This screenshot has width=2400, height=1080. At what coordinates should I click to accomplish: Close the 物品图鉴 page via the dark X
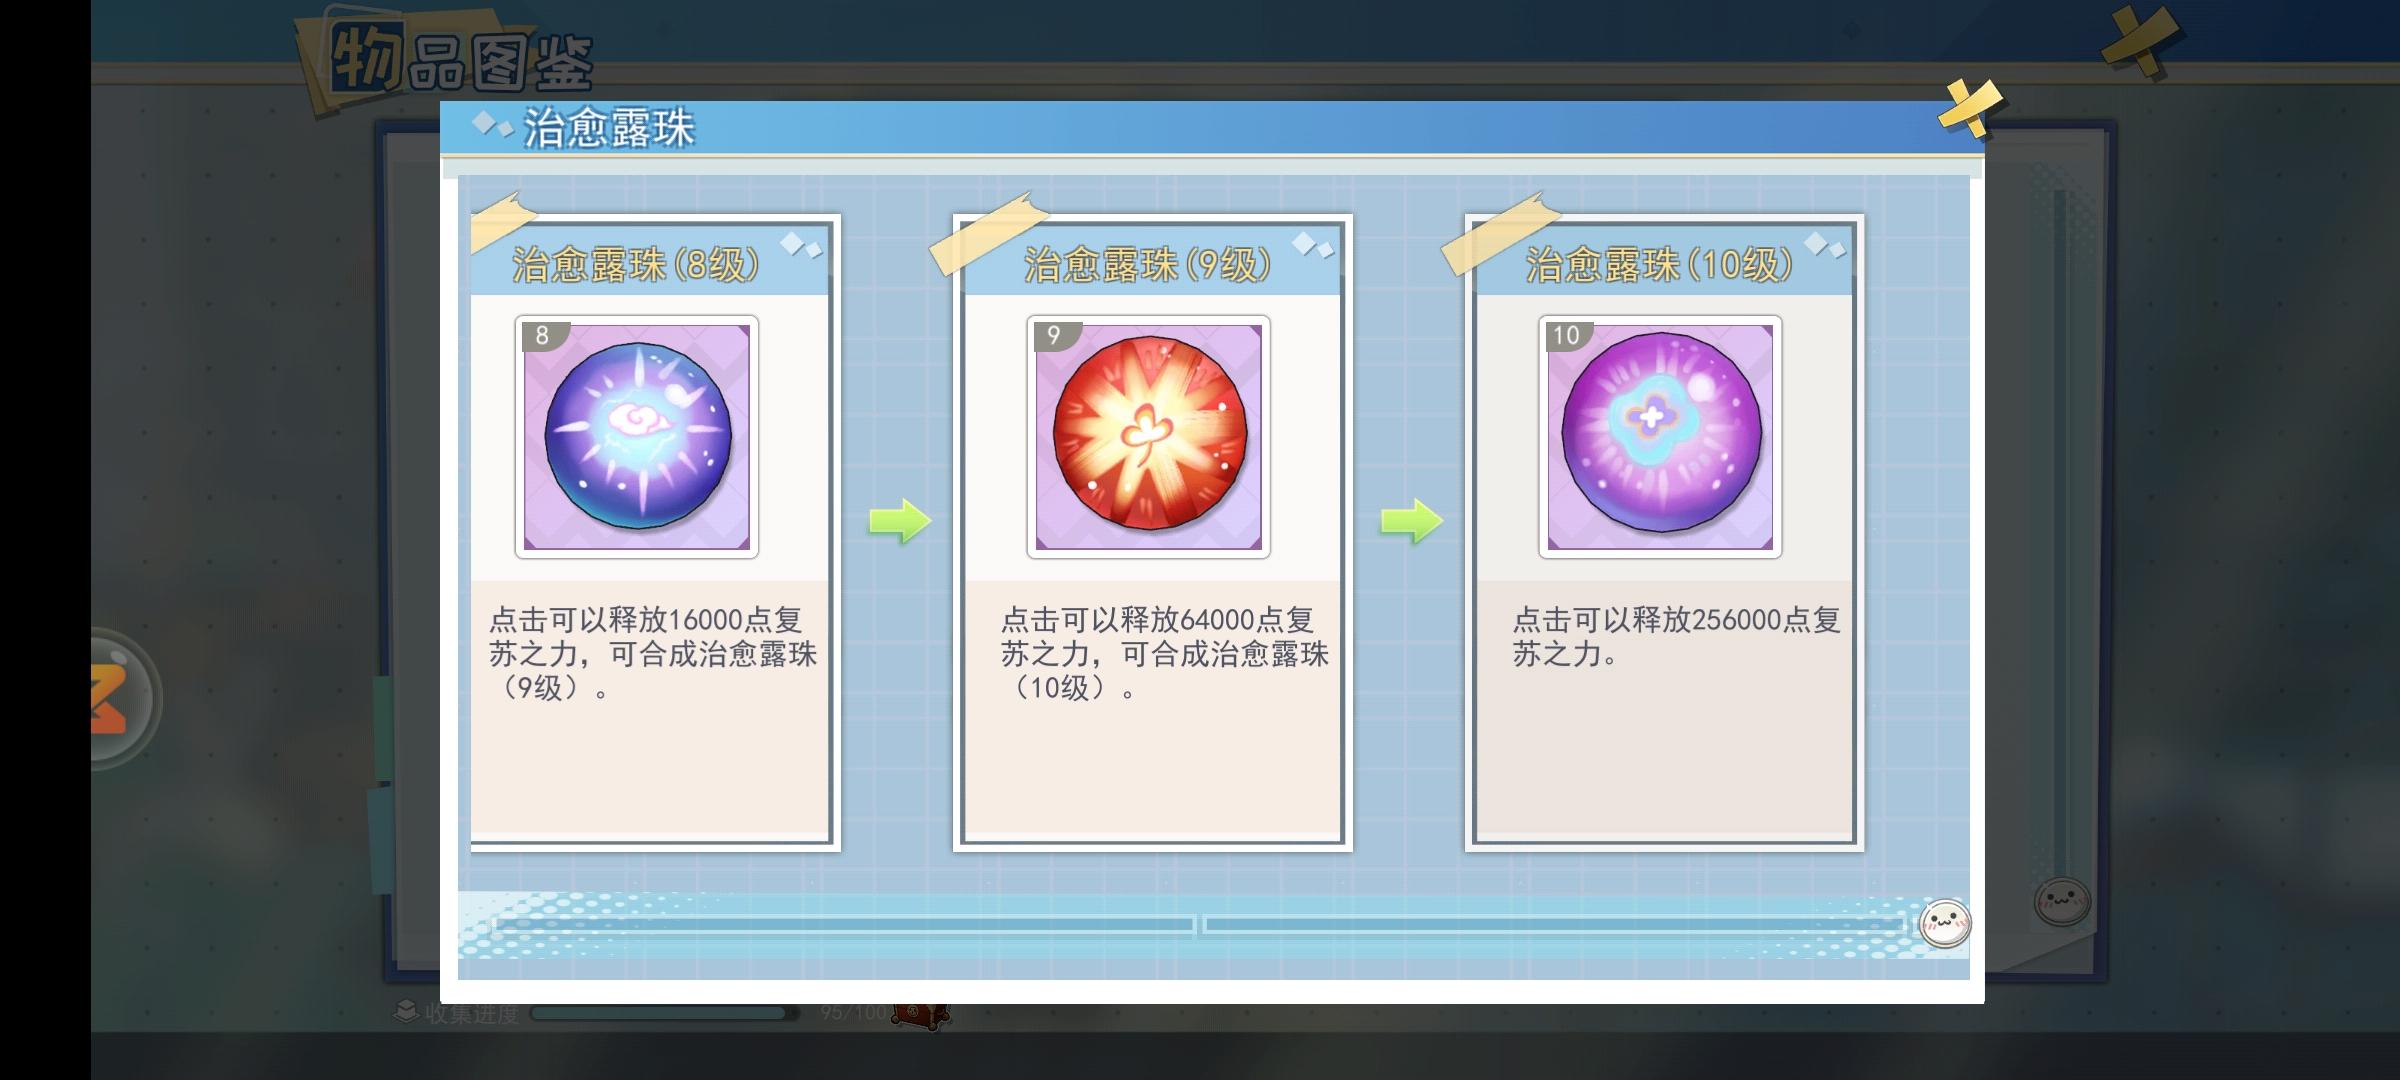click(x=2139, y=43)
